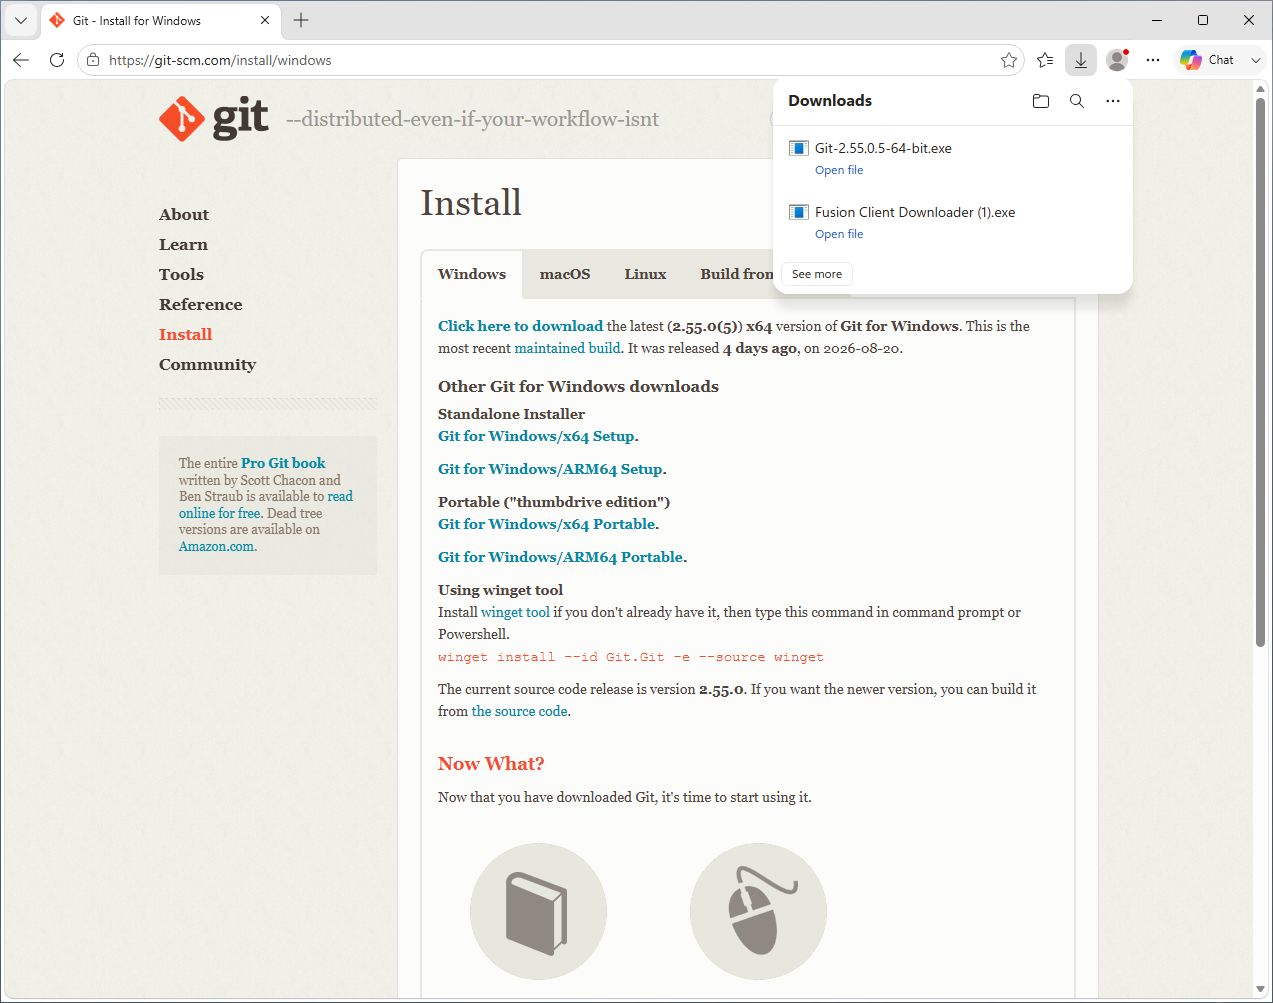This screenshot has width=1273, height=1003.
Task: Bookmark this page with star icon
Action: point(1009,60)
